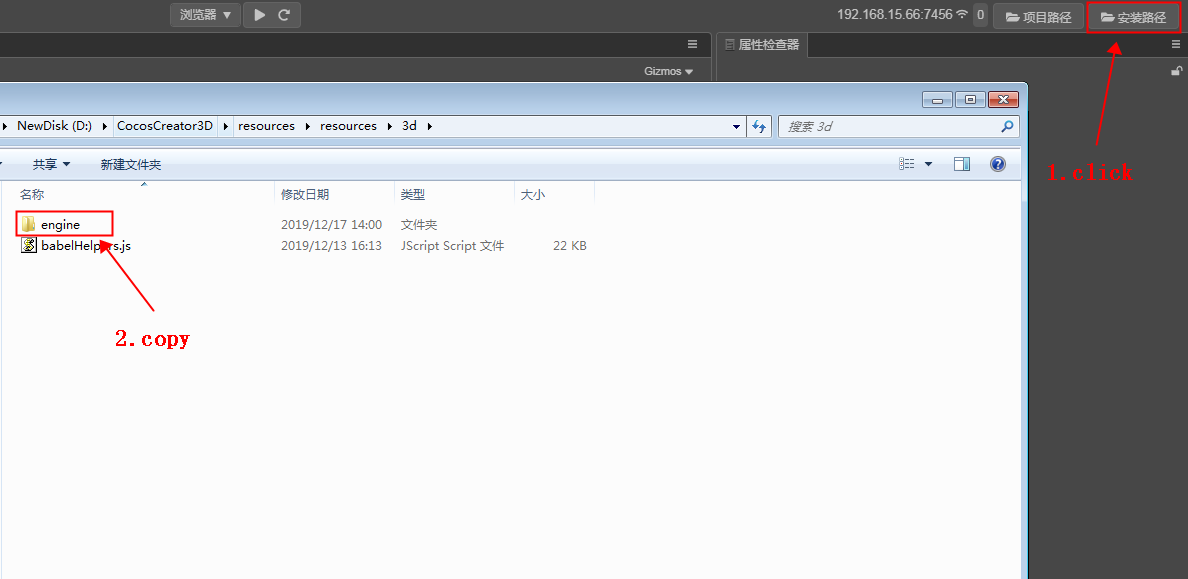
Task: Click the 项目路径 button
Action: (x=1038, y=17)
